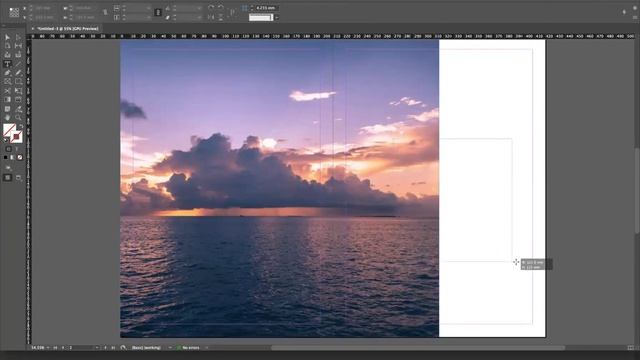Go to first page button
640x360 pixels.
click(x=56, y=348)
